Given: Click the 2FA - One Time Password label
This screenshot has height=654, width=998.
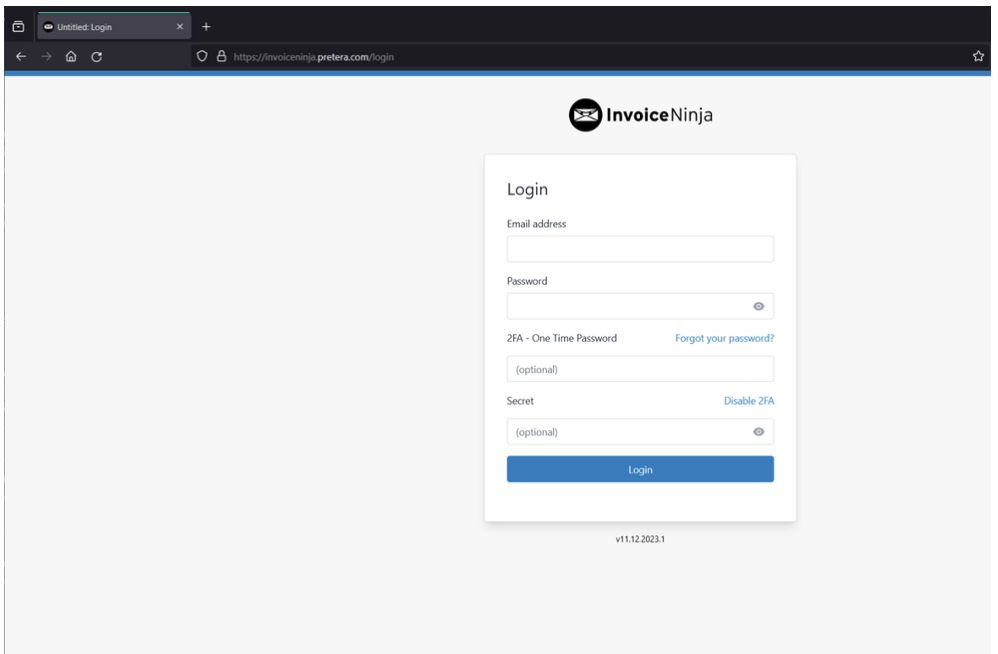Looking at the screenshot, I should coord(562,338).
